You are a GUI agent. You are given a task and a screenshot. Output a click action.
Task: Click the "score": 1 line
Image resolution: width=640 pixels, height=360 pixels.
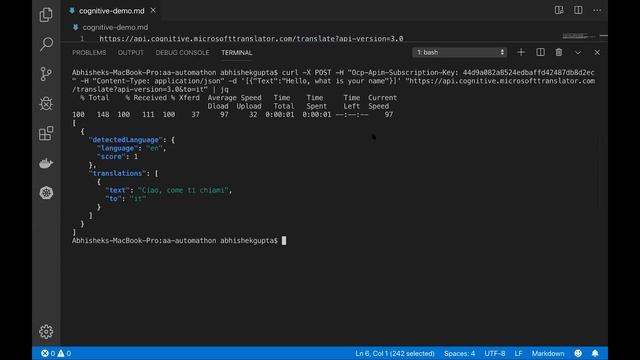pos(117,157)
